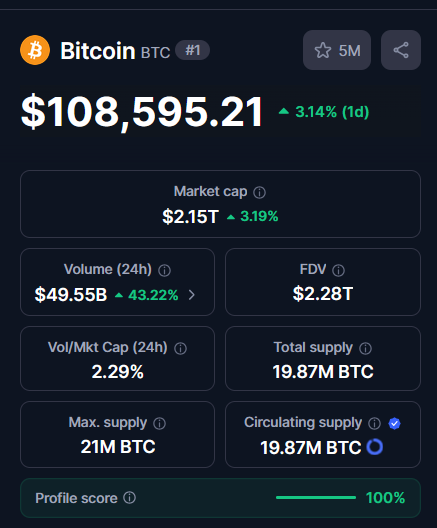Click info icon beside Vol/Mkt Cap (24h)

pos(180,349)
